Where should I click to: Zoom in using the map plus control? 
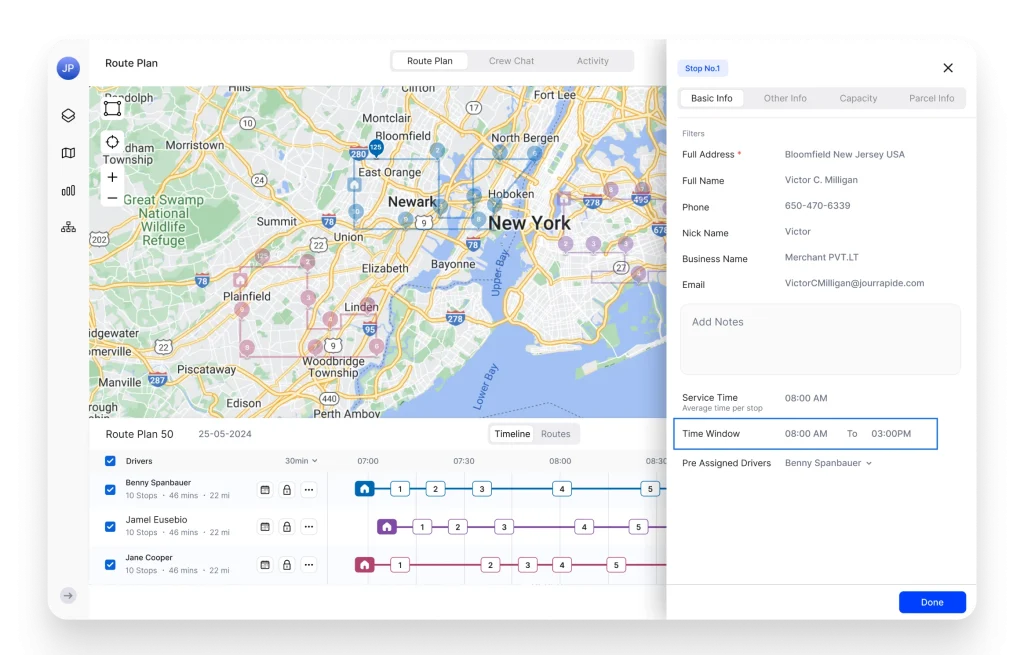tap(112, 177)
